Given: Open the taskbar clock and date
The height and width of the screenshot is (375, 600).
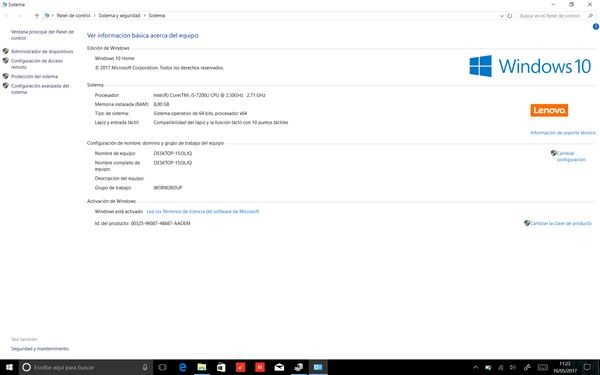Looking at the screenshot, I should pos(565,367).
